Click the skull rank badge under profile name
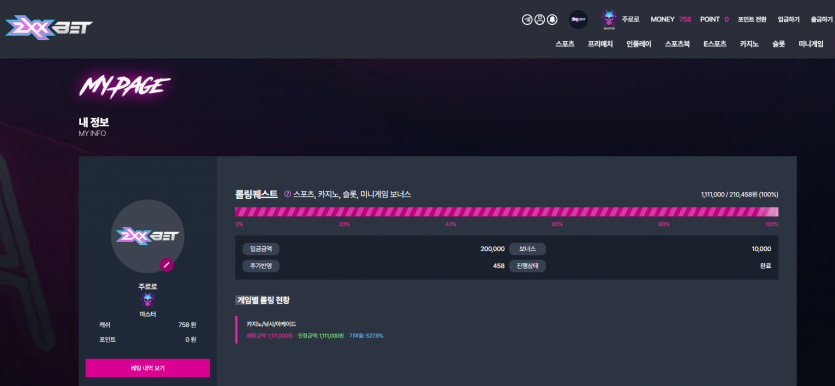The width and height of the screenshot is (835, 386). click(148, 300)
